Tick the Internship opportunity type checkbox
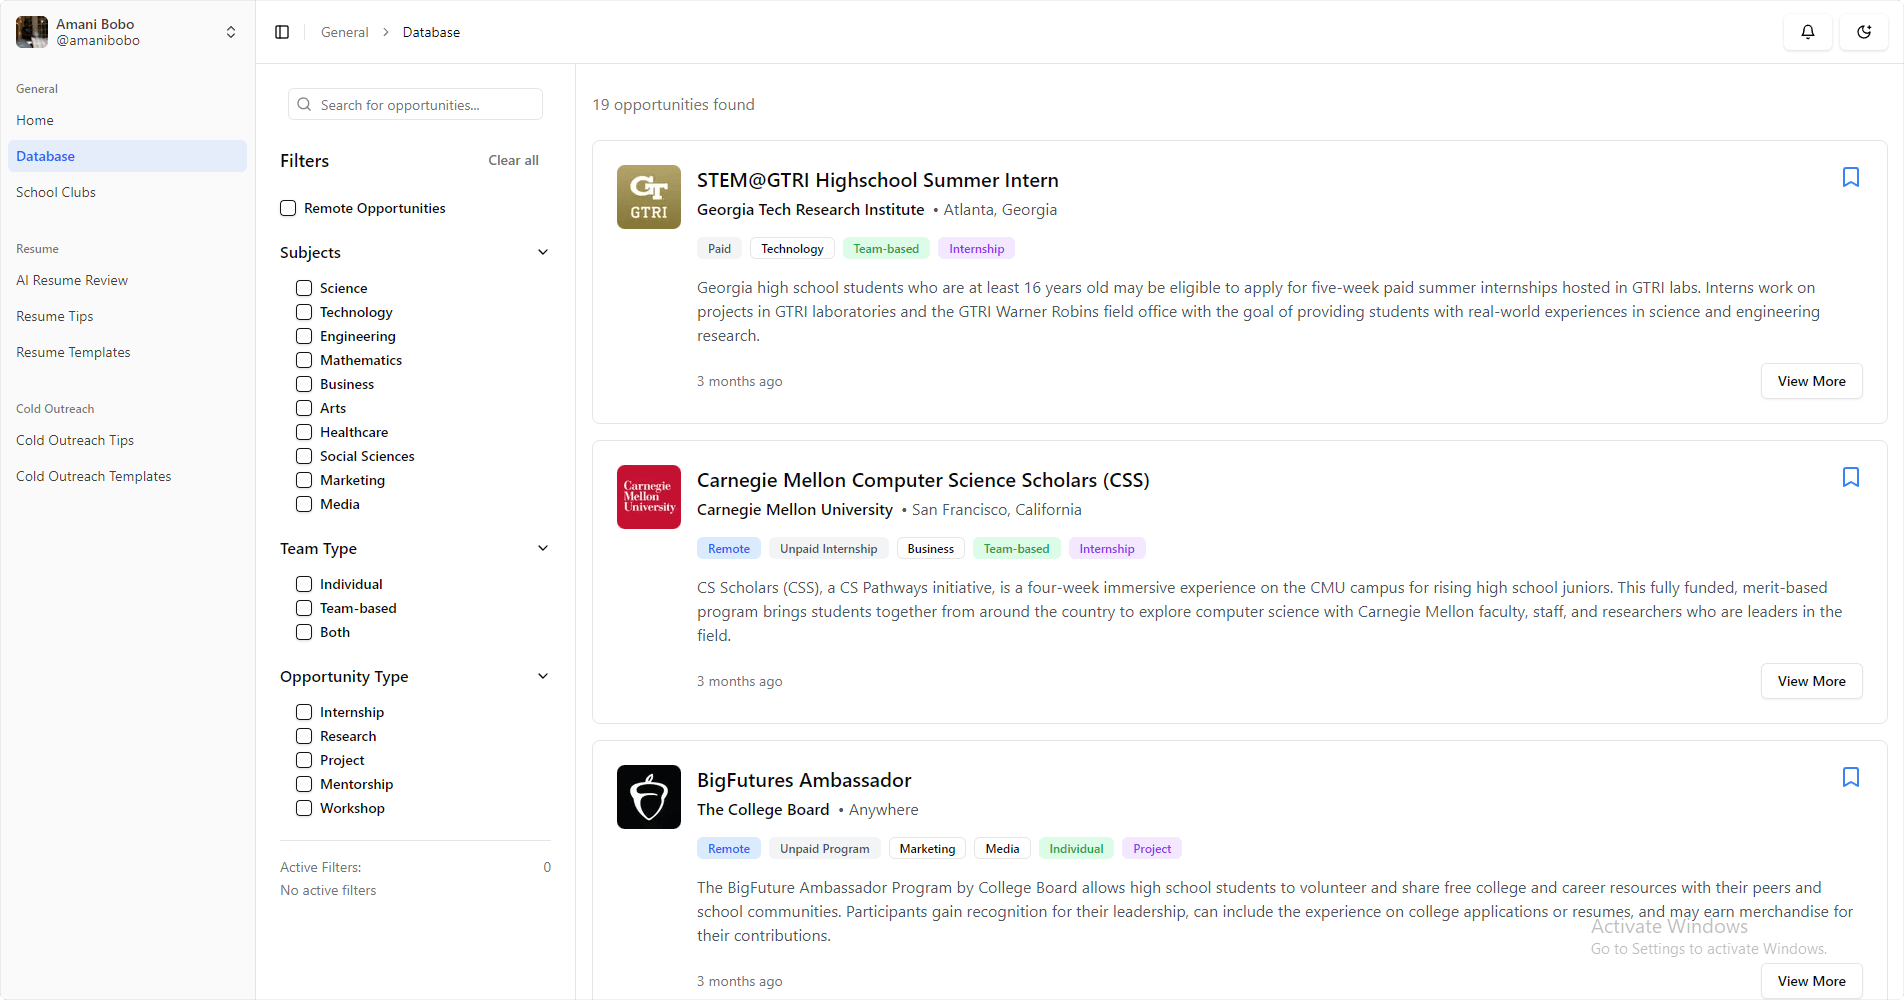The height and width of the screenshot is (1000, 1904). pyautogui.click(x=304, y=712)
